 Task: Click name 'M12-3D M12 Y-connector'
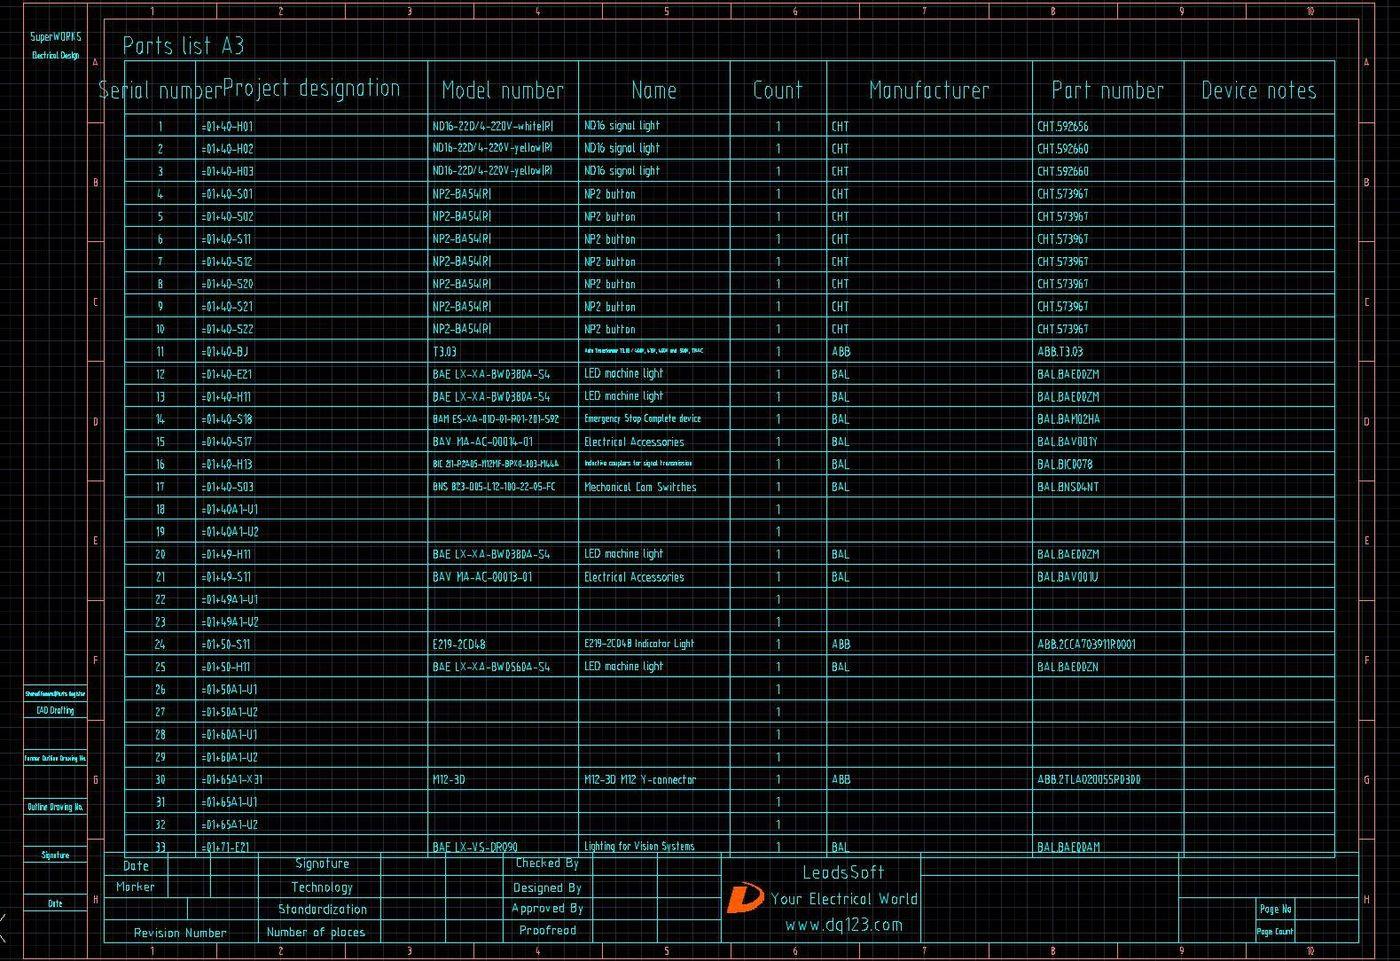pyautogui.click(x=640, y=779)
